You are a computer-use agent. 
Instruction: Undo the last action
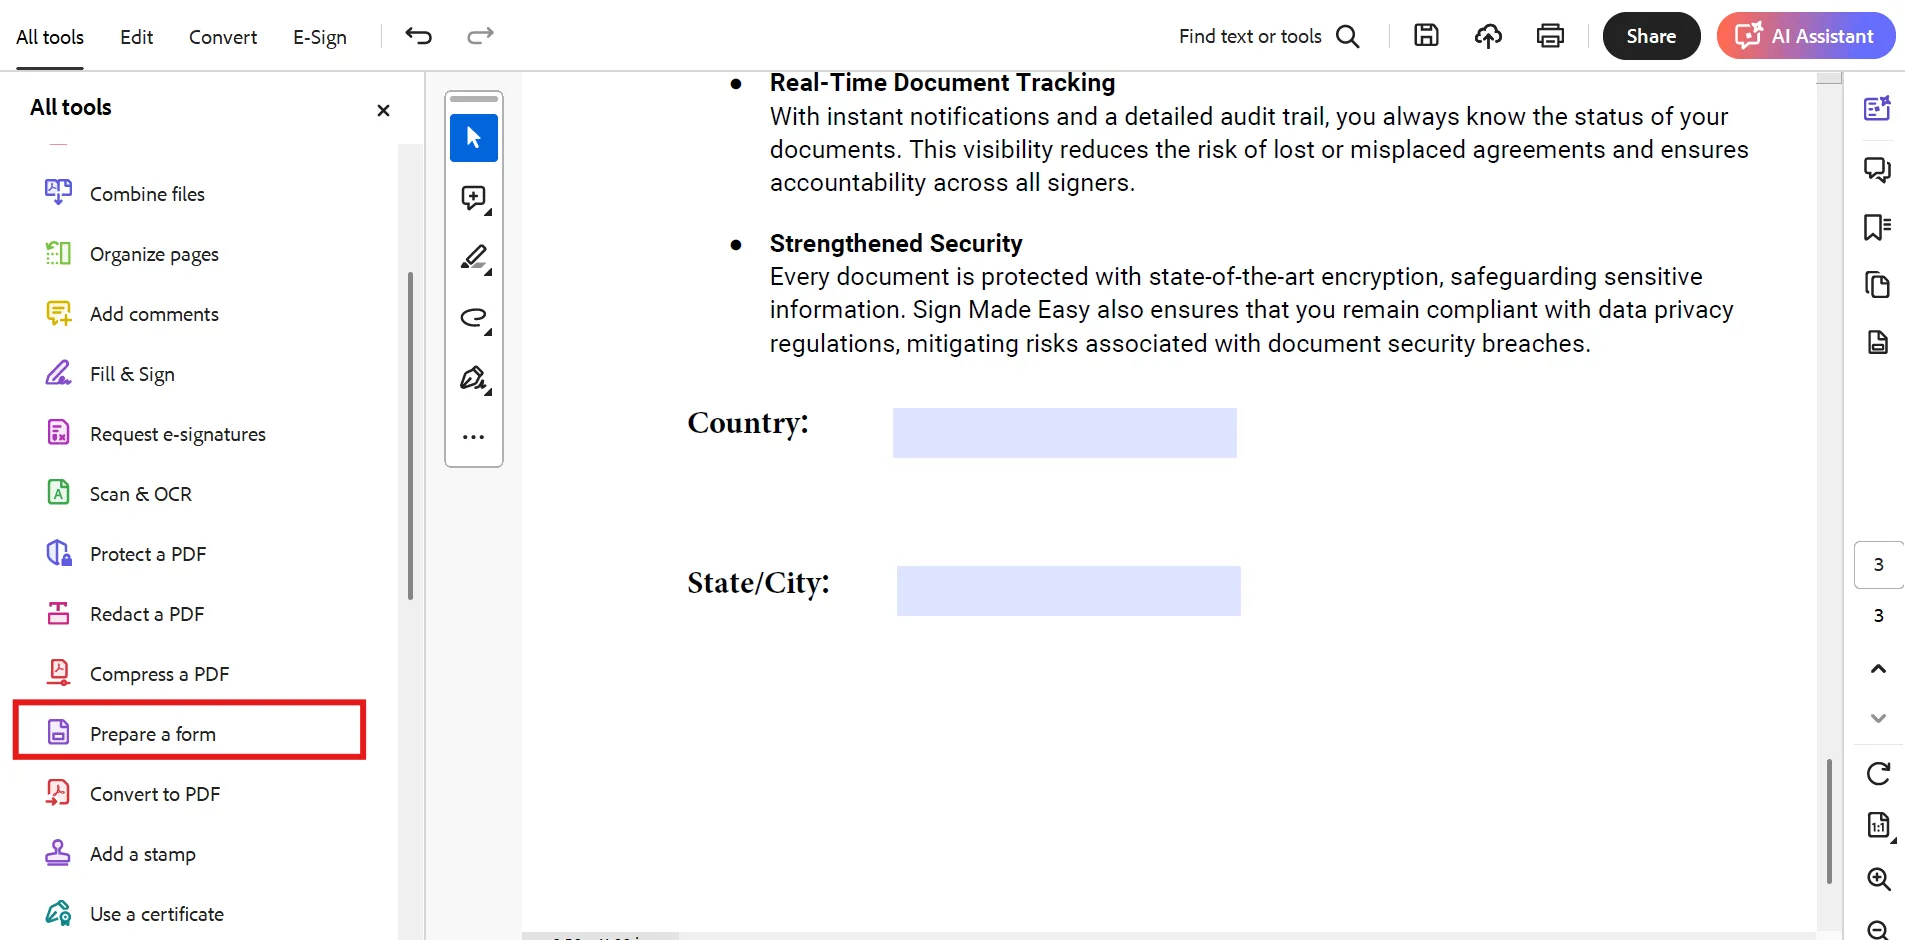coord(418,36)
